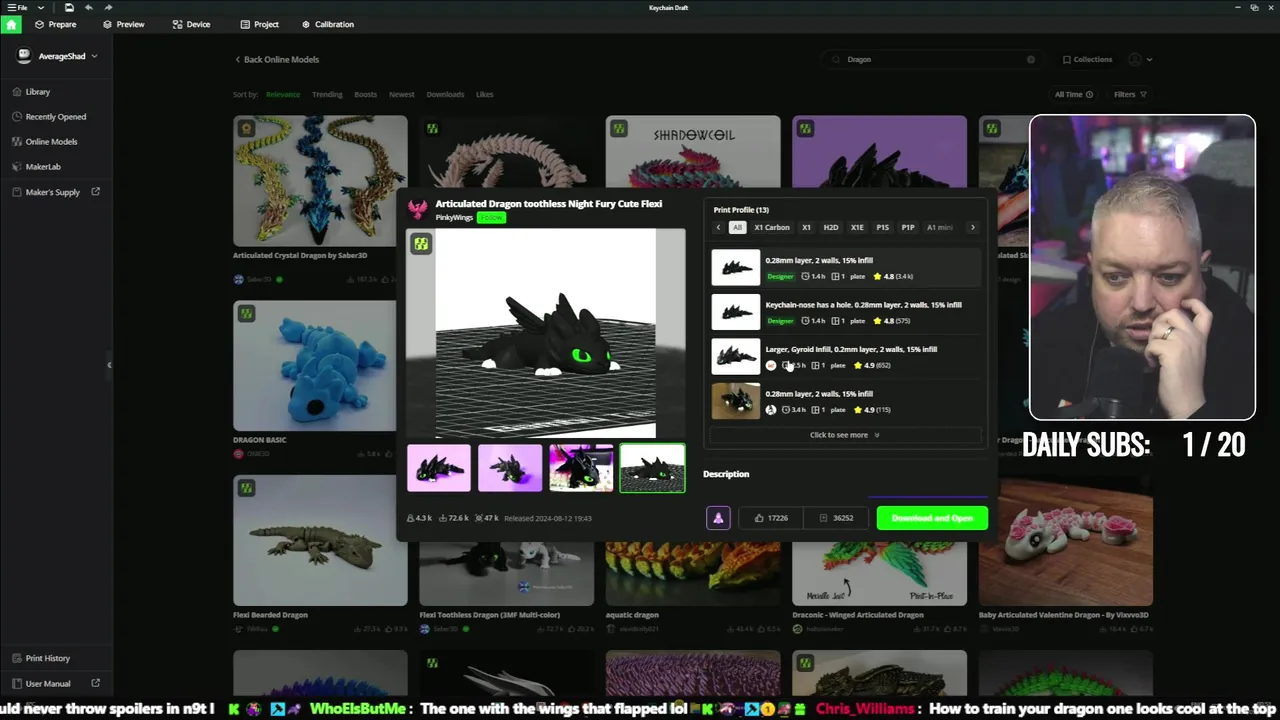Open MakerLab in the sidebar
The width and height of the screenshot is (1280, 720).
point(36,167)
